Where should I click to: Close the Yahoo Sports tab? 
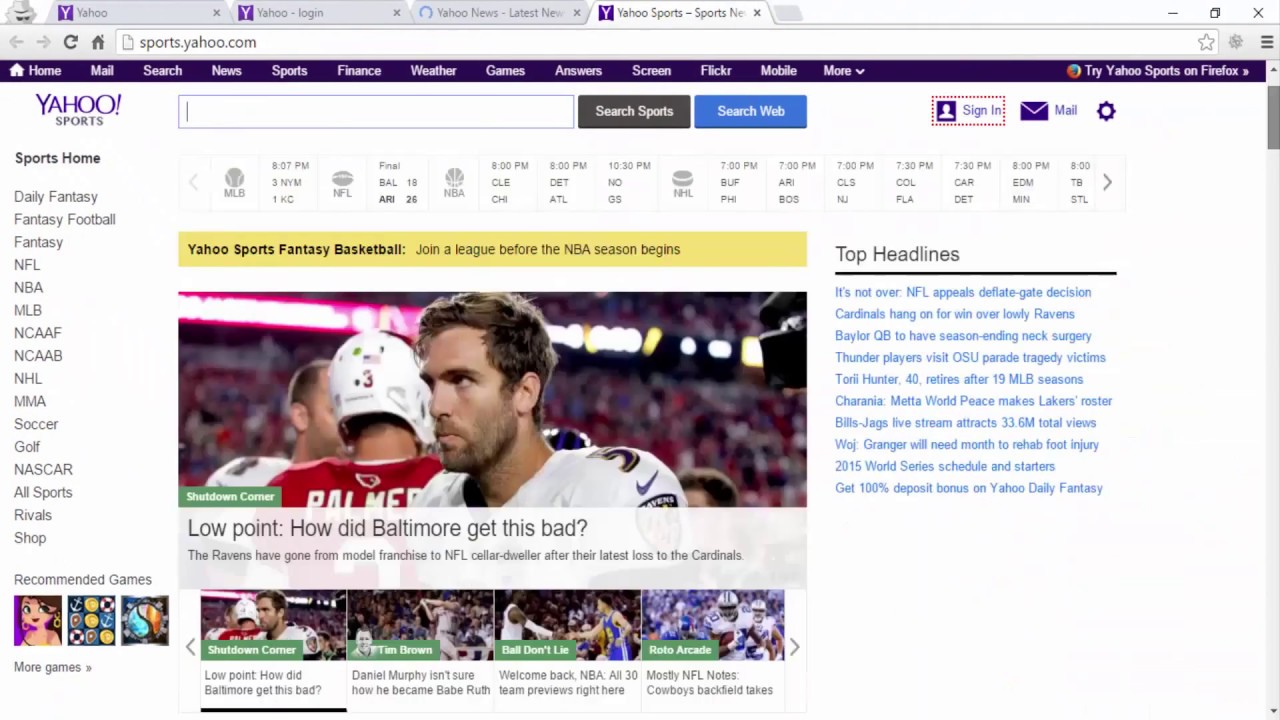pyautogui.click(x=757, y=13)
